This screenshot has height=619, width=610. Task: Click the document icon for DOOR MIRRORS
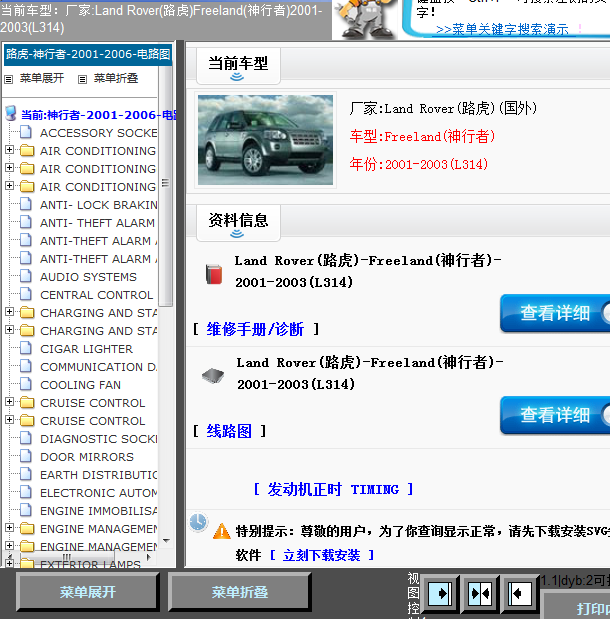coord(26,456)
